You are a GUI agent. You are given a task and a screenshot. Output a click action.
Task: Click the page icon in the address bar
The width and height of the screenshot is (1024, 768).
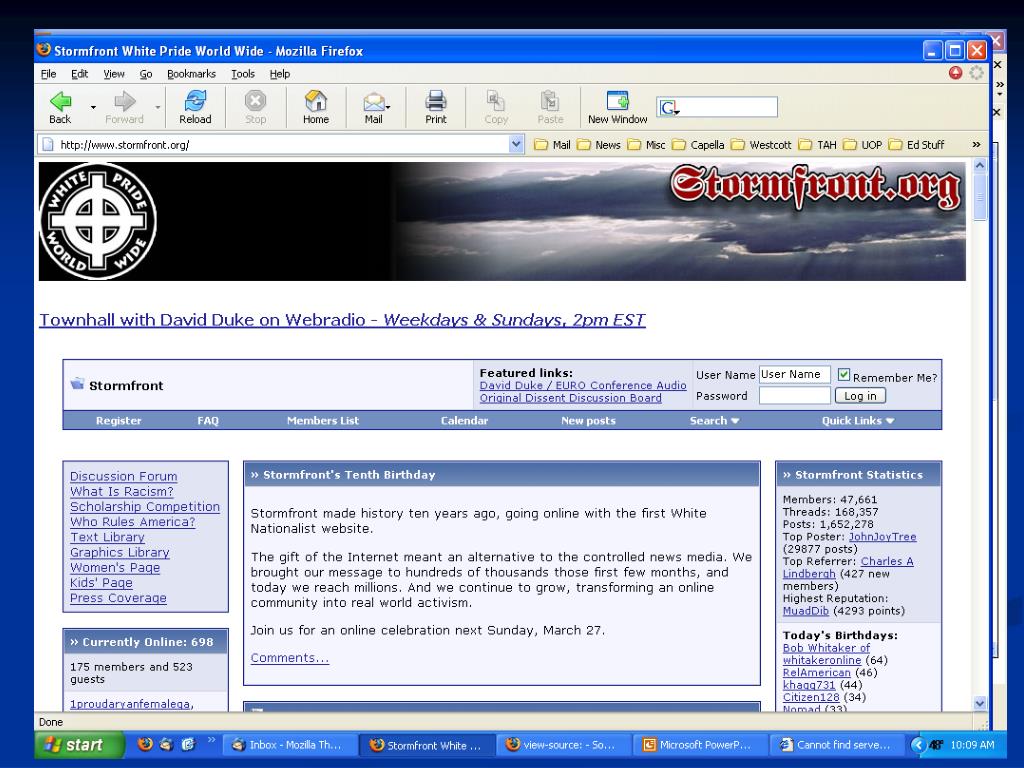click(48, 144)
